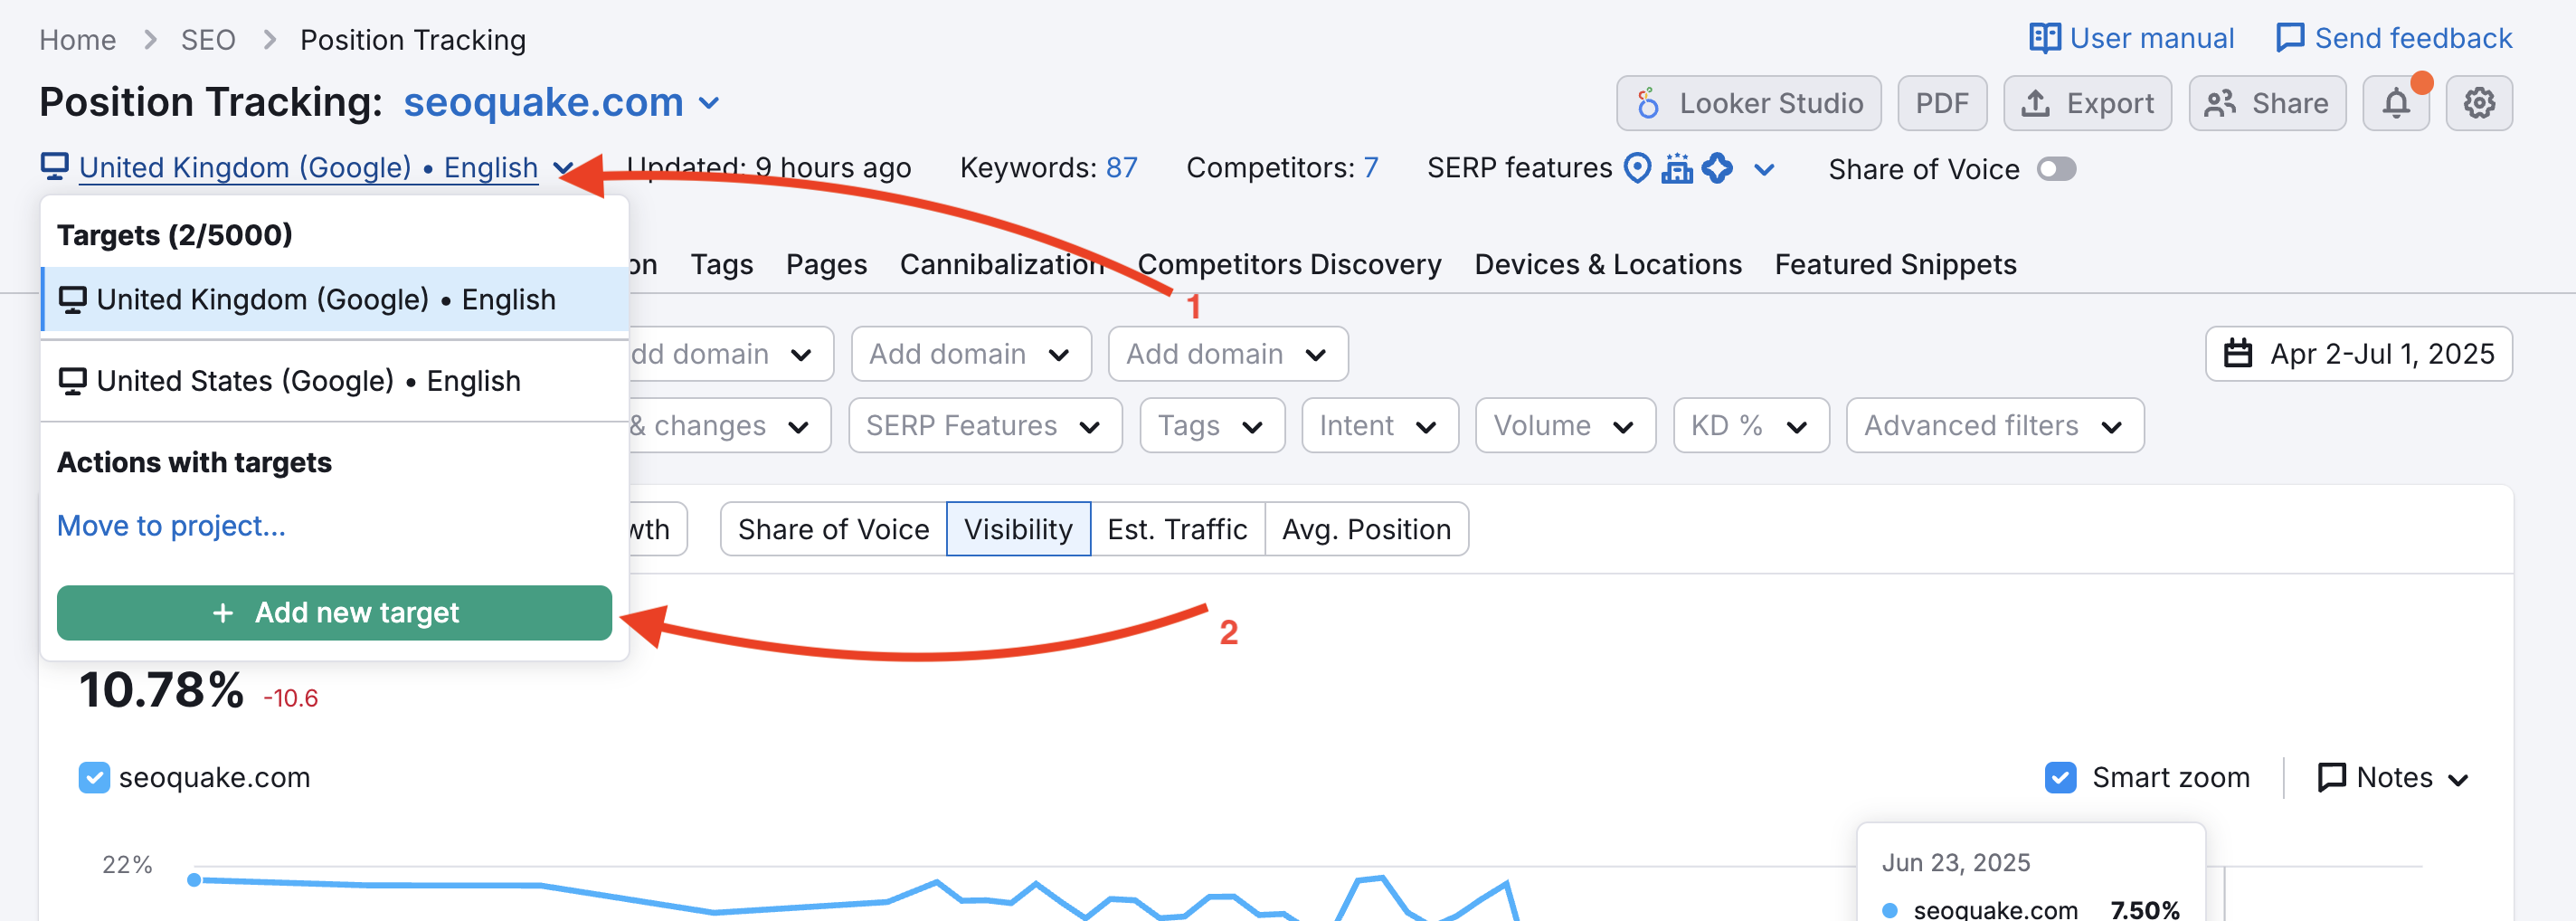Switch to the Featured Snippets tab
Image resolution: width=2576 pixels, height=921 pixels.
[1894, 264]
